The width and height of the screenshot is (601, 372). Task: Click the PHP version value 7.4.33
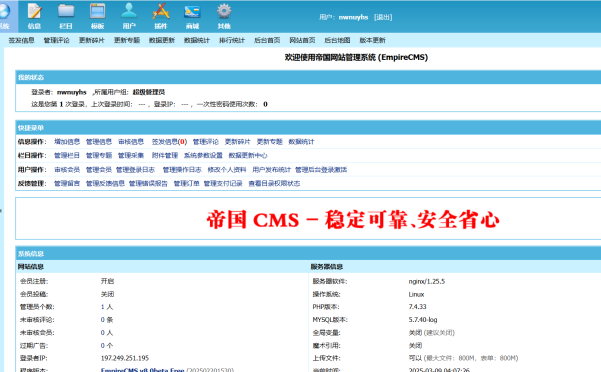417,307
